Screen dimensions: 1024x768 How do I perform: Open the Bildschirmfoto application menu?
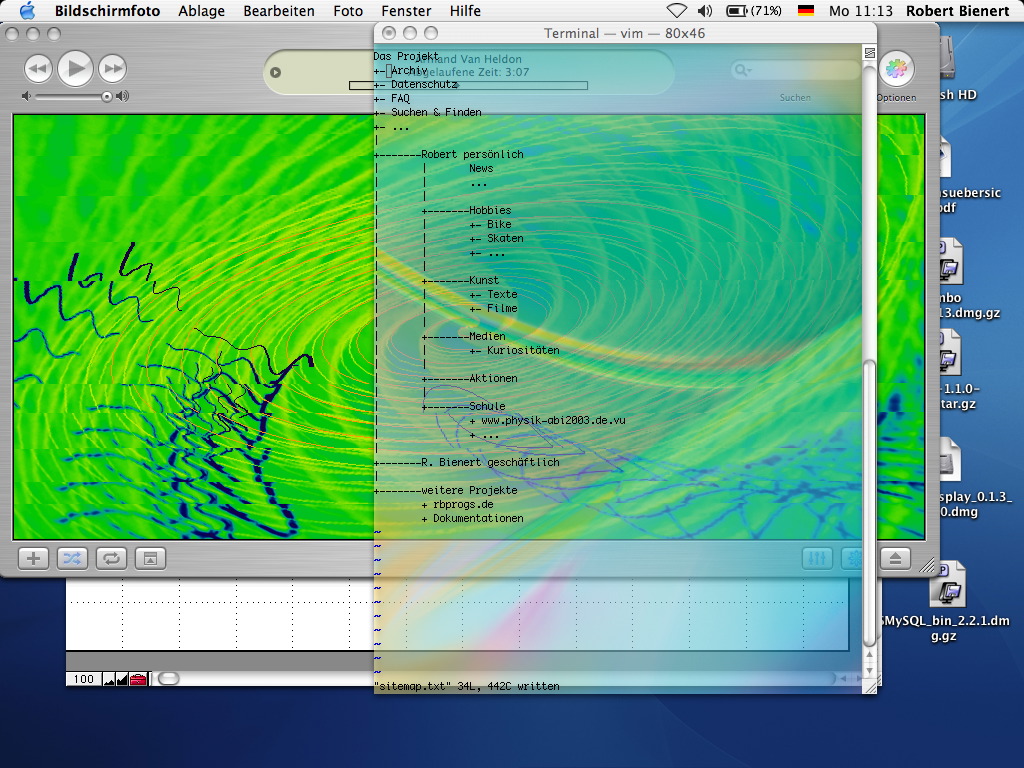click(x=107, y=11)
